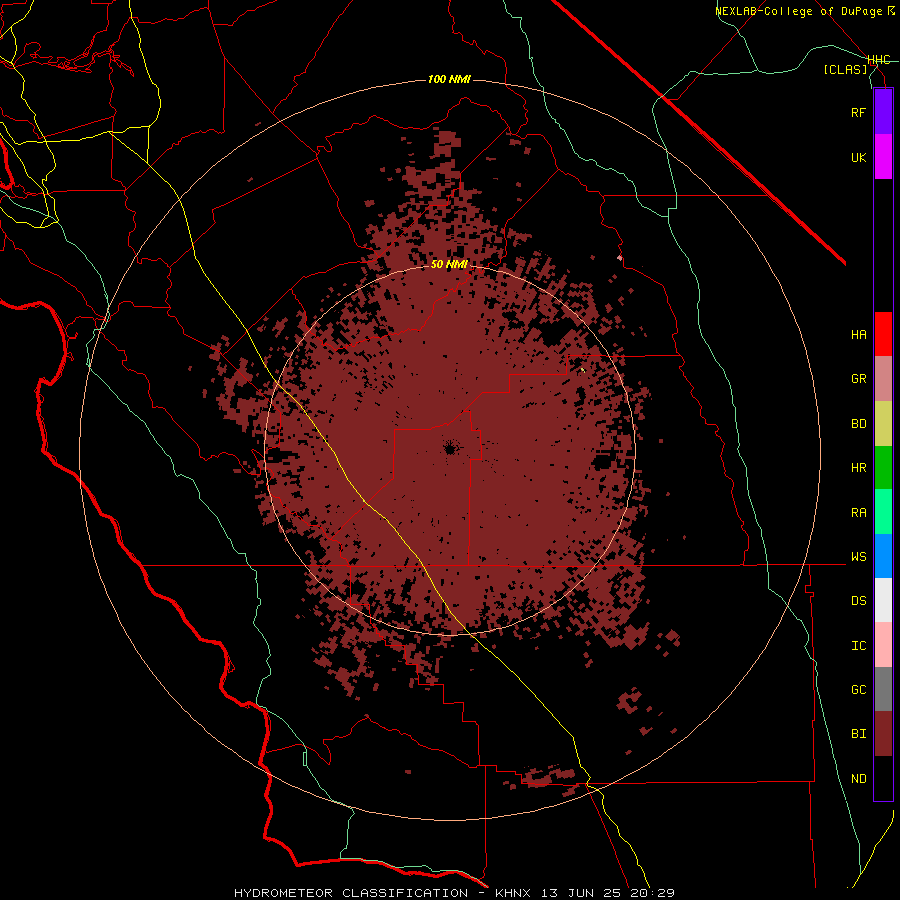This screenshot has width=900, height=900.
Task: Click the KHNX station identifier
Action: point(514,893)
